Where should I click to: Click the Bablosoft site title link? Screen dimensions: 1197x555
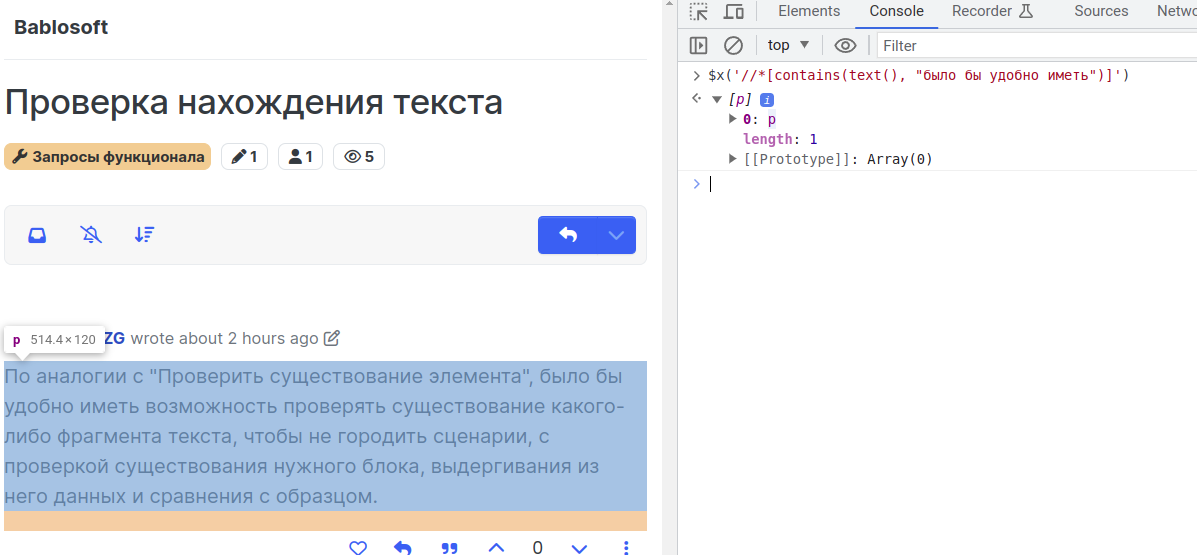click(61, 27)
